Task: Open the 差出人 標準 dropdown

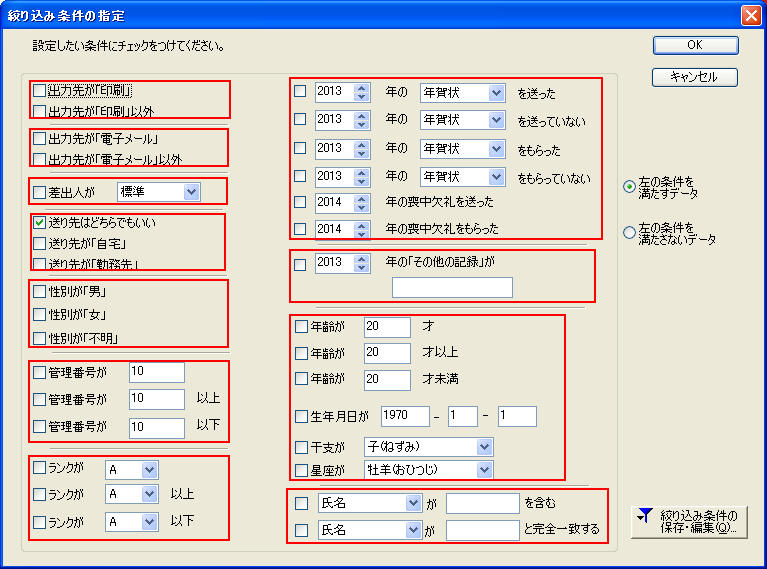Action: tap(191, 191)
